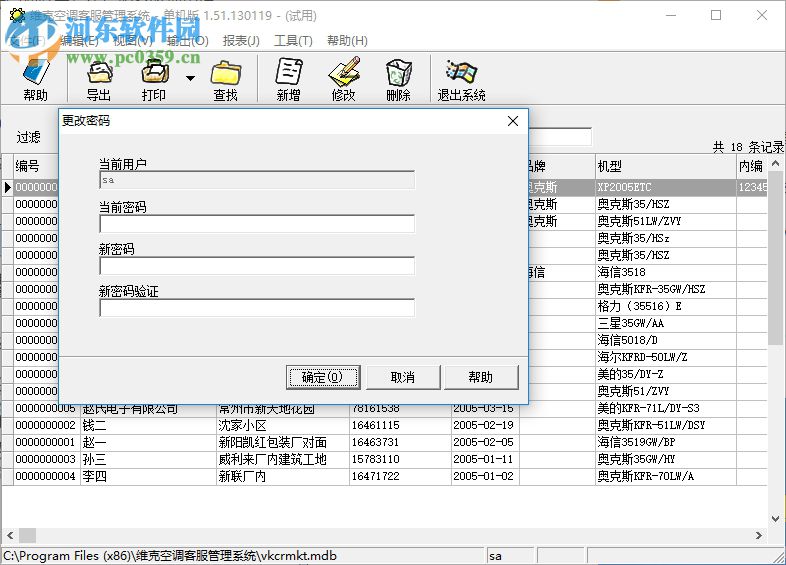786x565 pixels.
Task: Focus the 新密码 input field
Action: [257, 266]
